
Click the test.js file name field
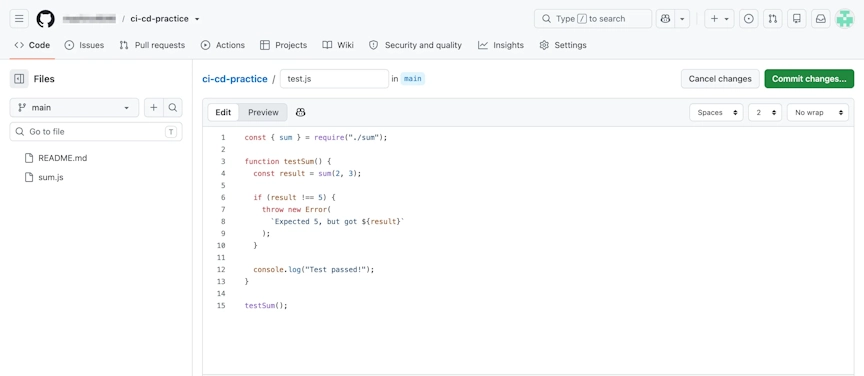334,79
